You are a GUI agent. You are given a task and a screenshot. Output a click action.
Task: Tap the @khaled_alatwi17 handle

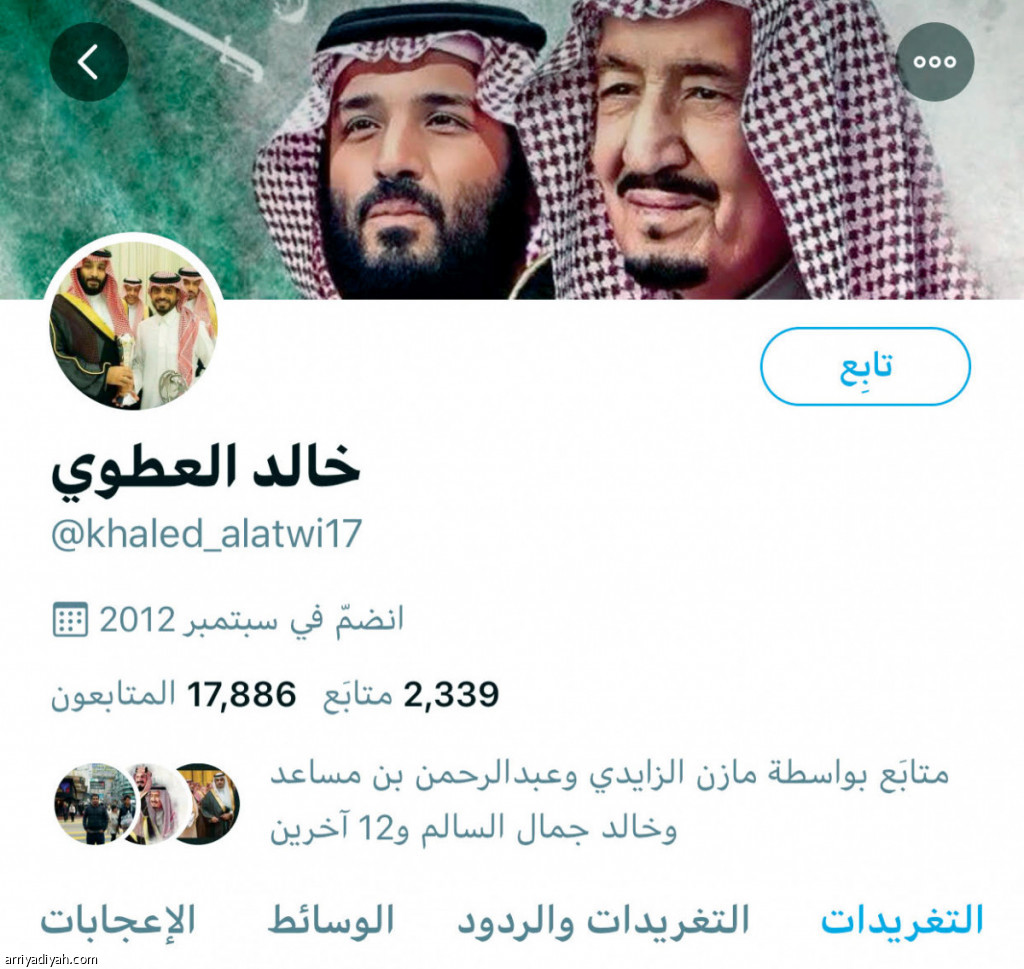[x=206, y=534]
